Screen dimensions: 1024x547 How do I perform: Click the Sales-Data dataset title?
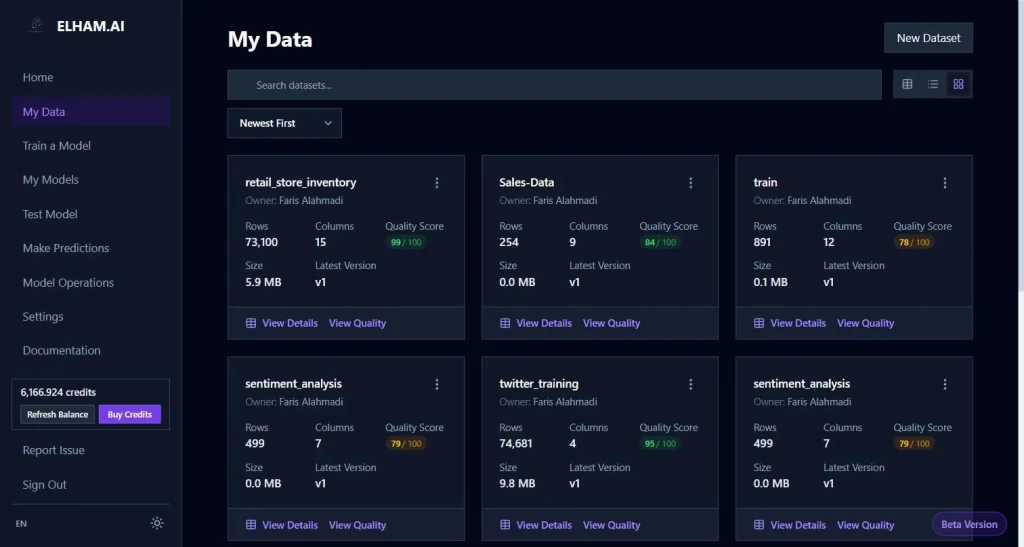click(527, 183)
